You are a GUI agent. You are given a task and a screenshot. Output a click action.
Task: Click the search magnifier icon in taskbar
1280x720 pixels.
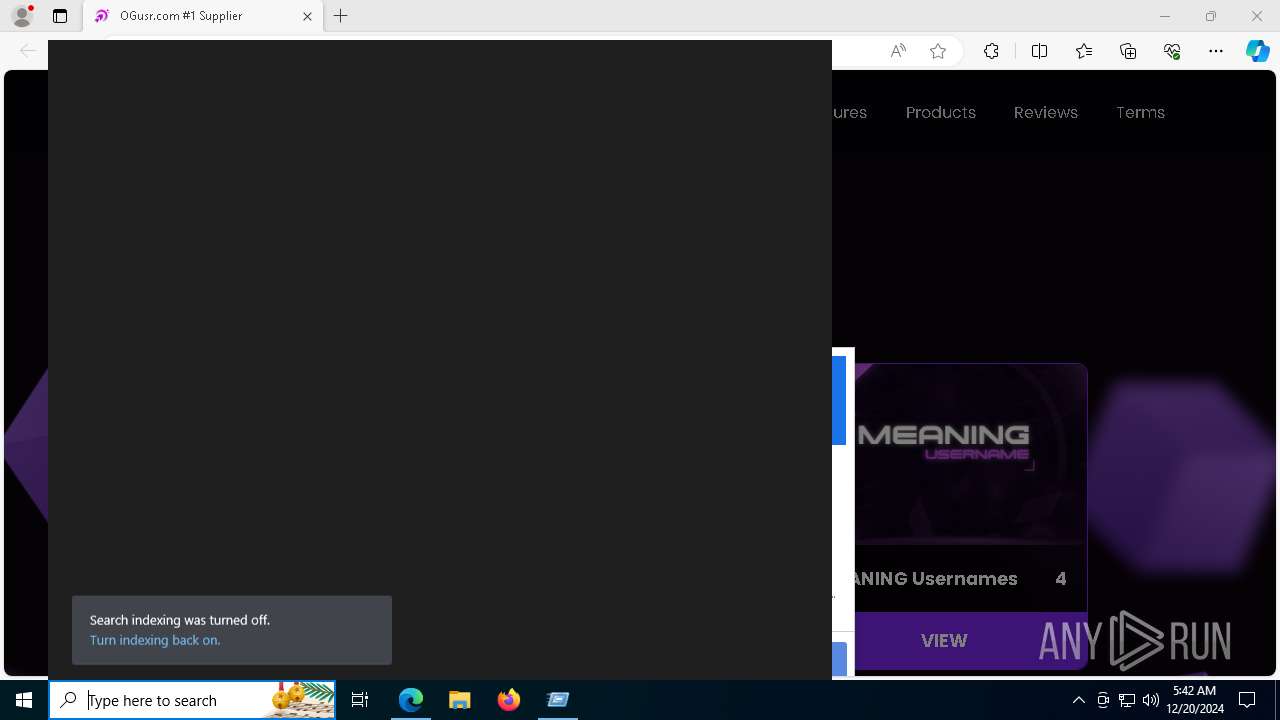(68, 700)
